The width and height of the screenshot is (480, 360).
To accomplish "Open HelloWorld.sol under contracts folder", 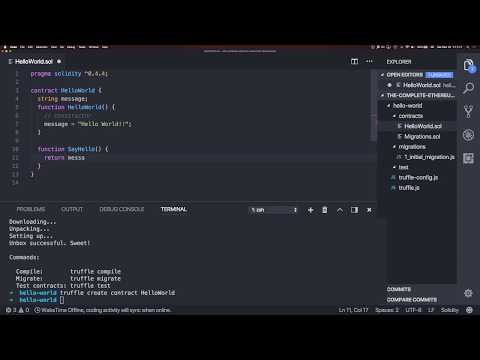I will click(x=423, y=126).
